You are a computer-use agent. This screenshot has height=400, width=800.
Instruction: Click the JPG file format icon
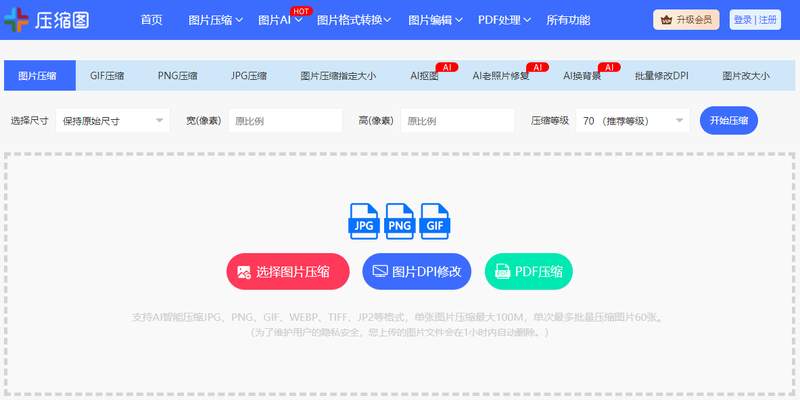click(x=363, y=220)
